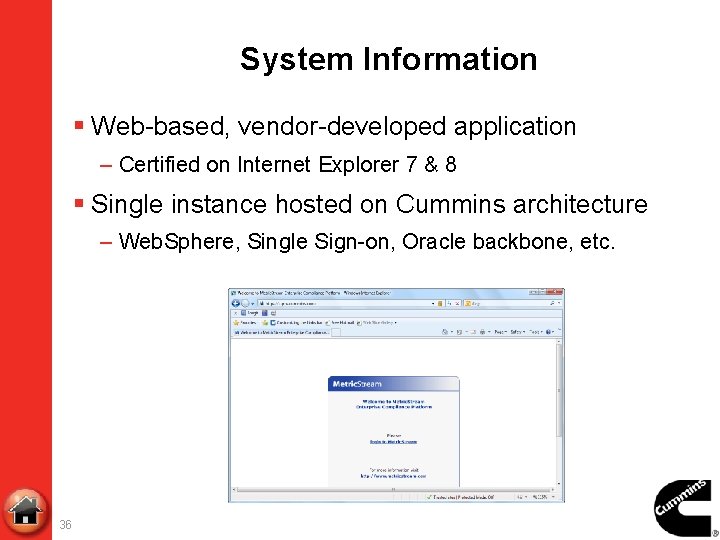The image size is (720, 540).
Task: Click the 'System Information' title
Action: (388, 59)
